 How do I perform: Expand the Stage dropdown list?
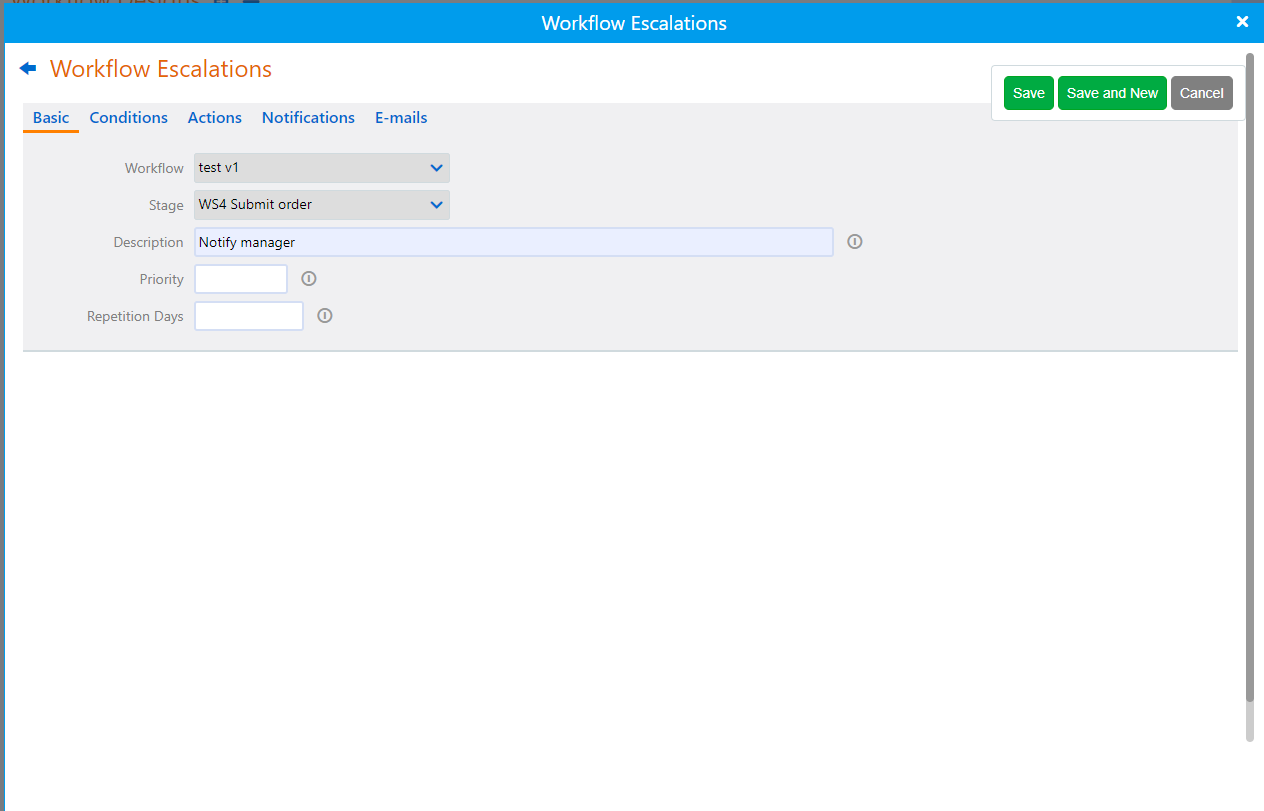click(x=322, y=205)
